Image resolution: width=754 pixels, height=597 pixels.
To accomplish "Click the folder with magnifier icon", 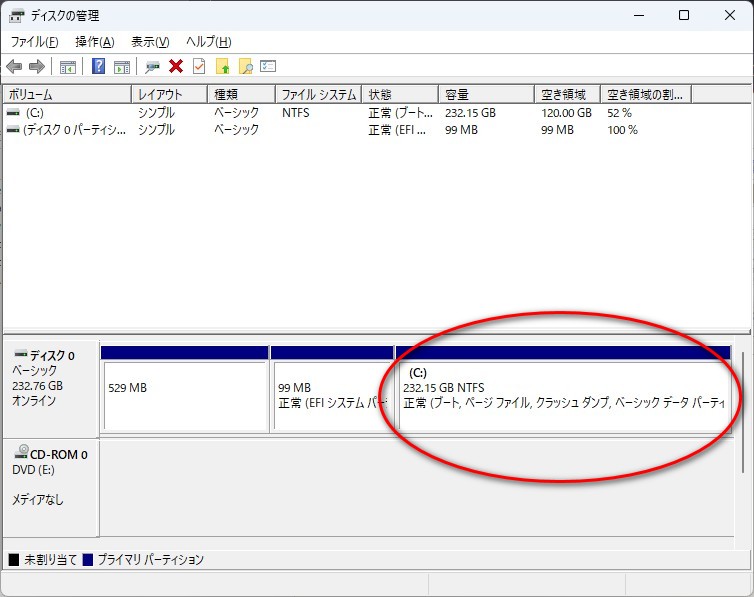I will pyautogui.click(x=246, y=66).
